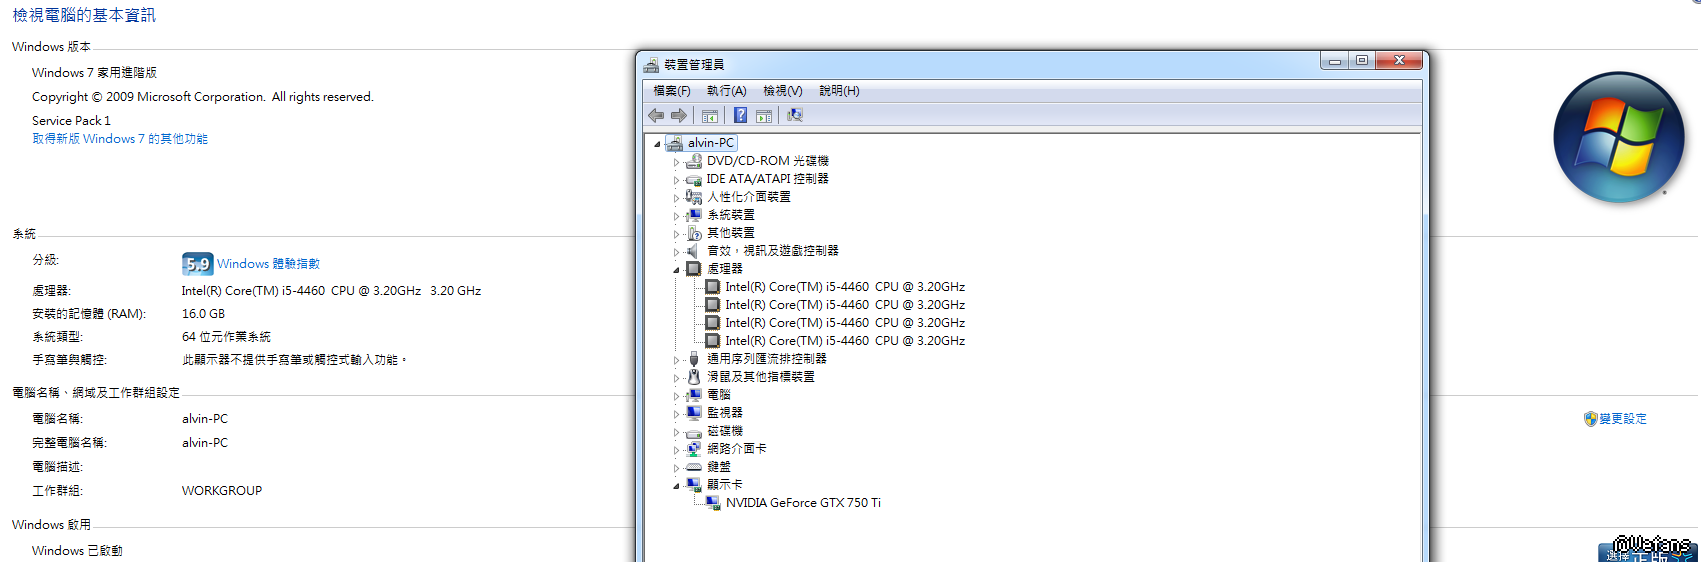Click the forward arrow in Device Manager toolbar
The image size is (1702, 565).
tap(679, 116)
